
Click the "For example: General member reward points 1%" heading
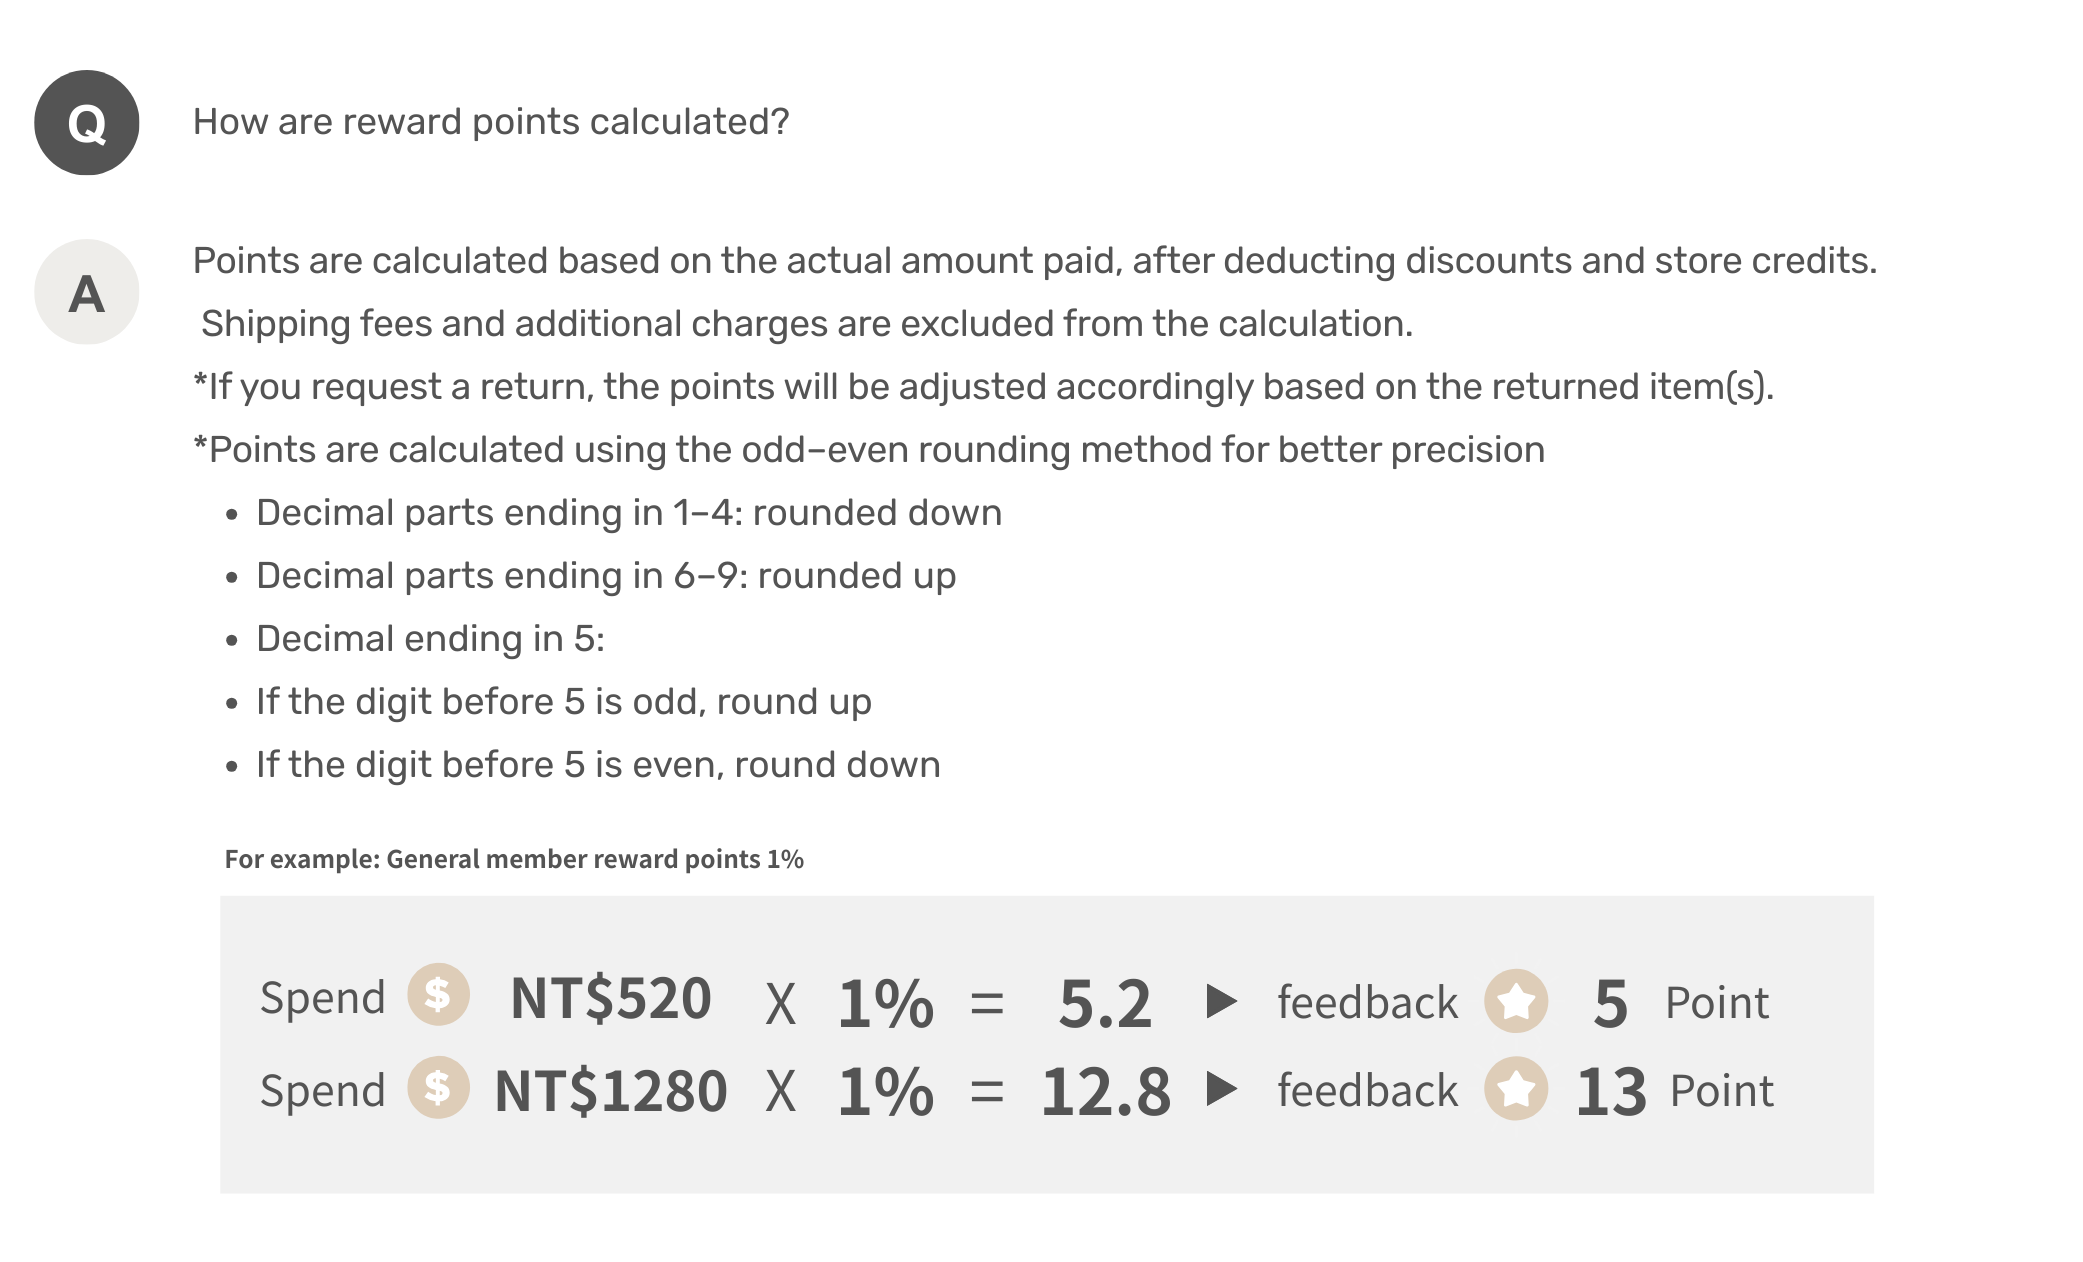pos(514,859)
